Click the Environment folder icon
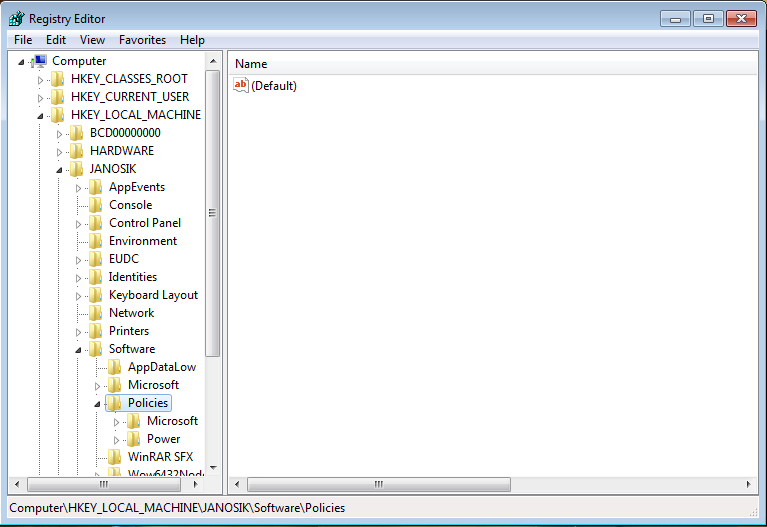The height and width of the screenshot is (527, 767). 96,241
